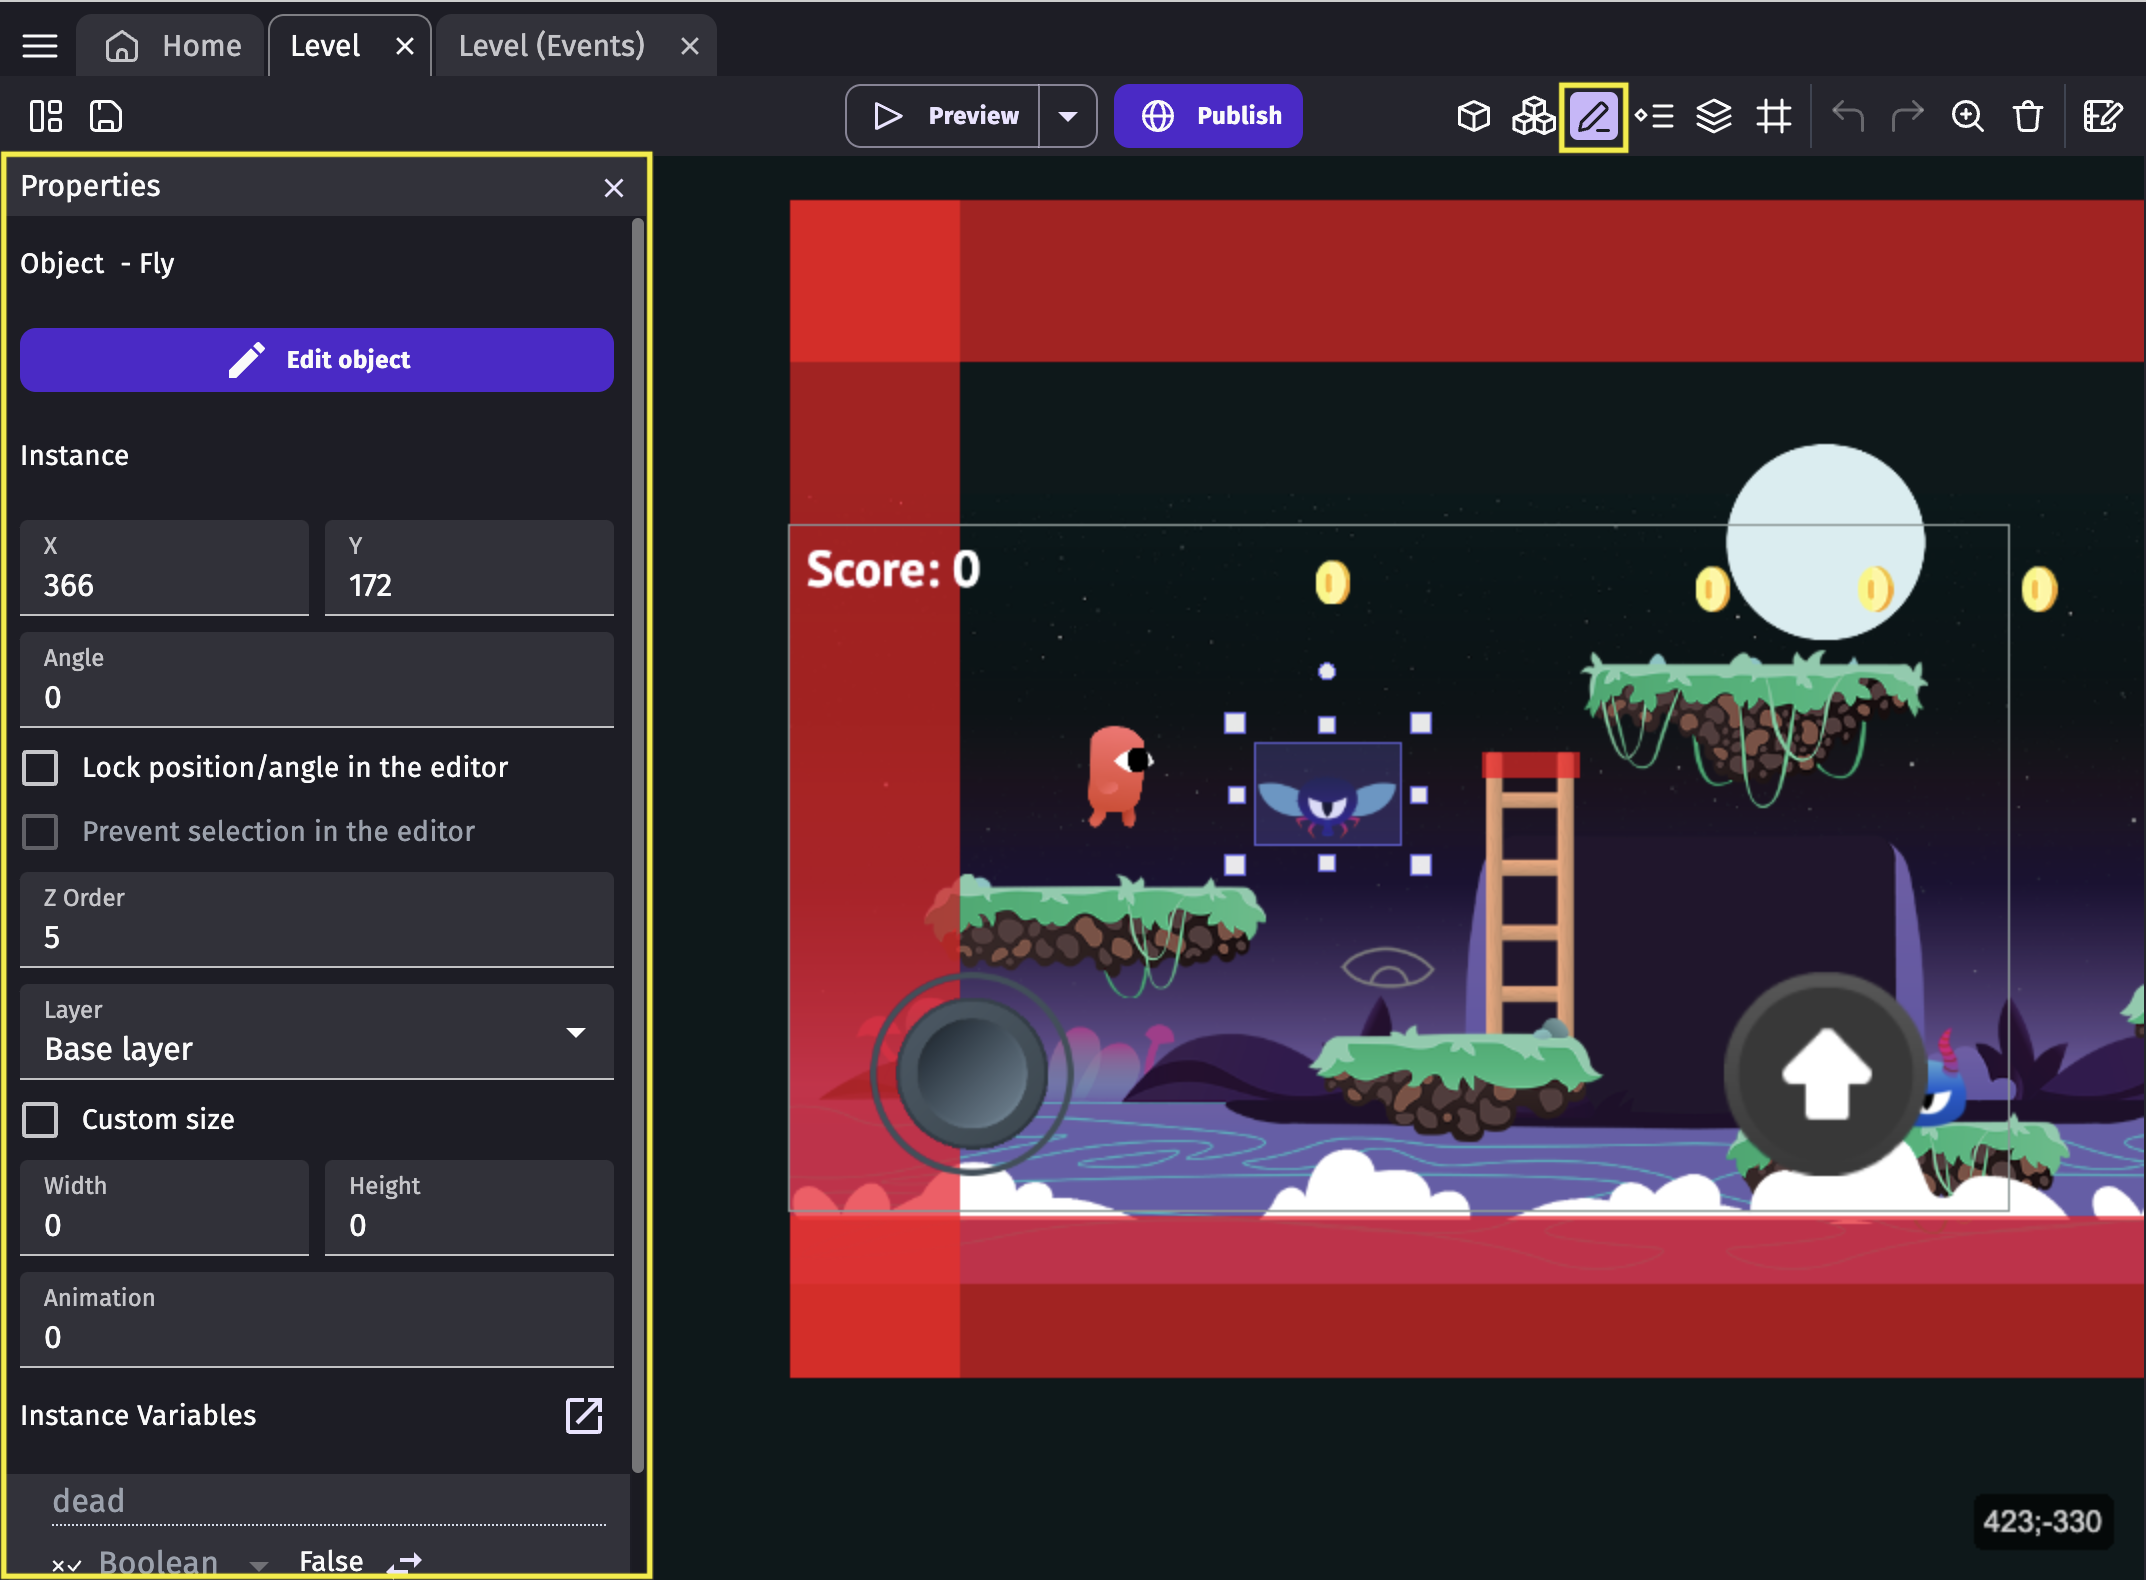Click the zoom magnifier icon
The width and height of the screenshot is (2146, 1580).
[x=1967, y=117]
